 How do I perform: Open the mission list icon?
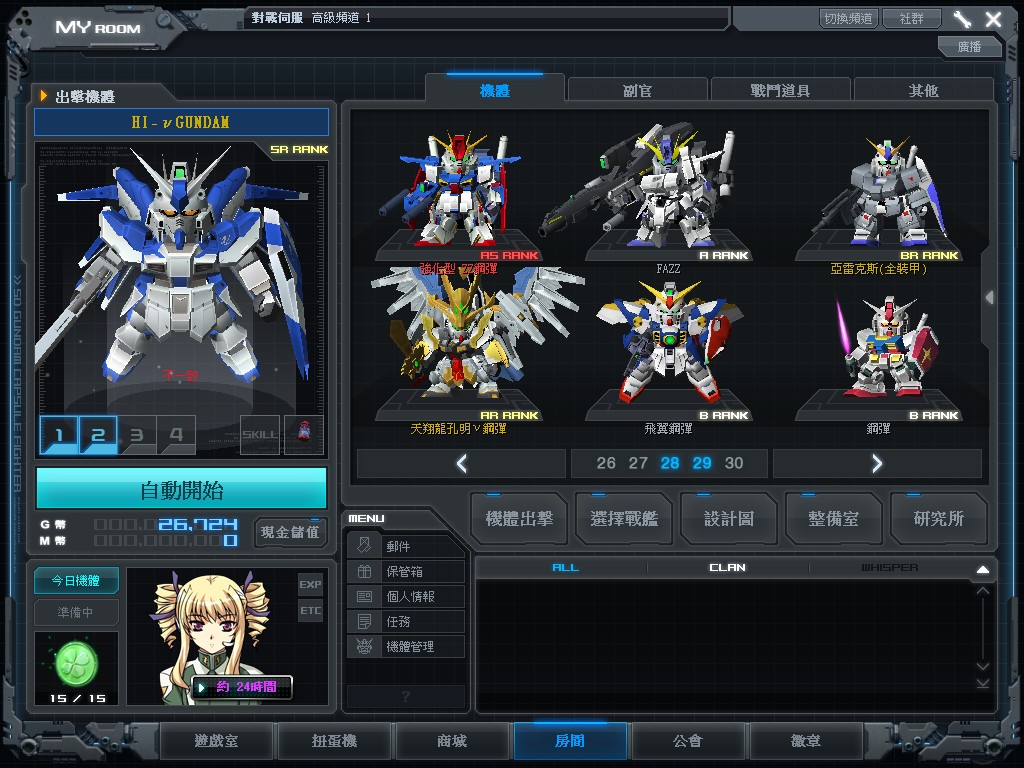[364, 621]
